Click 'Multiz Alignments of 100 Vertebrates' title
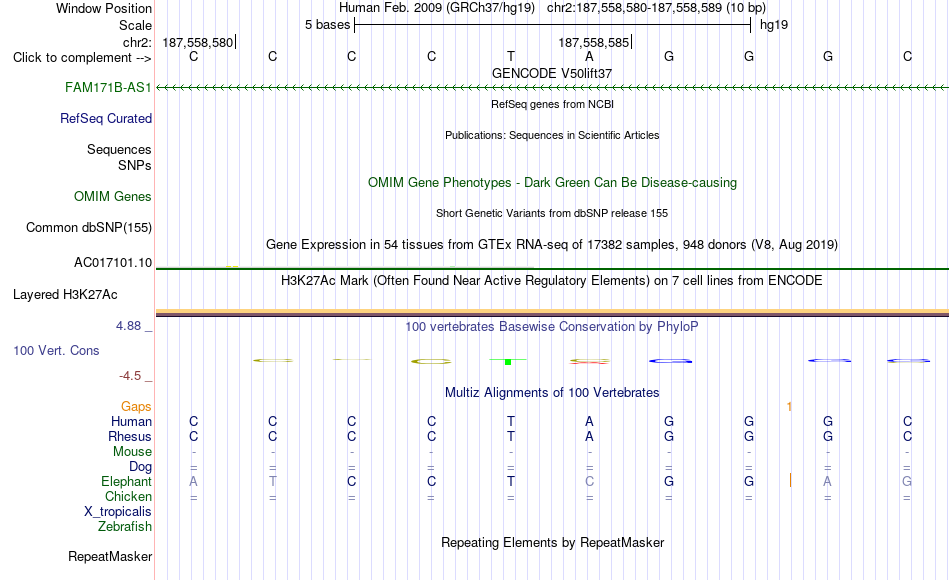 click(x=552, y=393)
